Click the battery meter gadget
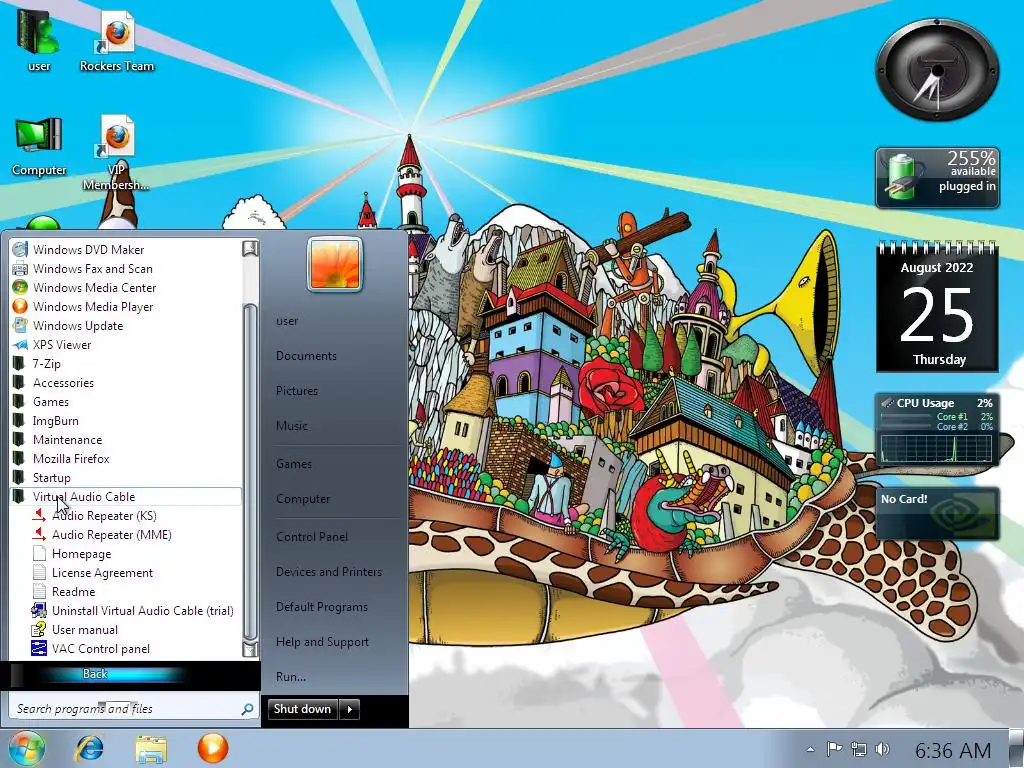The image size is (1024, 768). click(937, 178)
